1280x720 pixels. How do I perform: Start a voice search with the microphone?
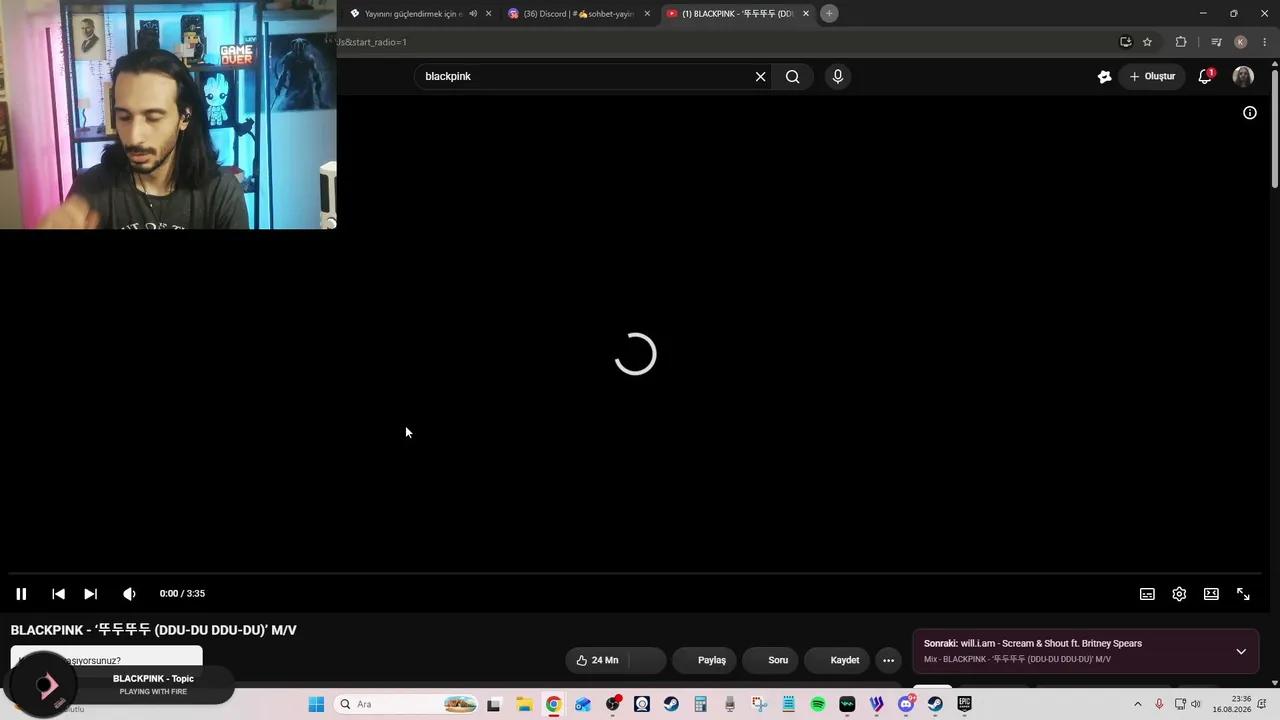coord(838,76)
